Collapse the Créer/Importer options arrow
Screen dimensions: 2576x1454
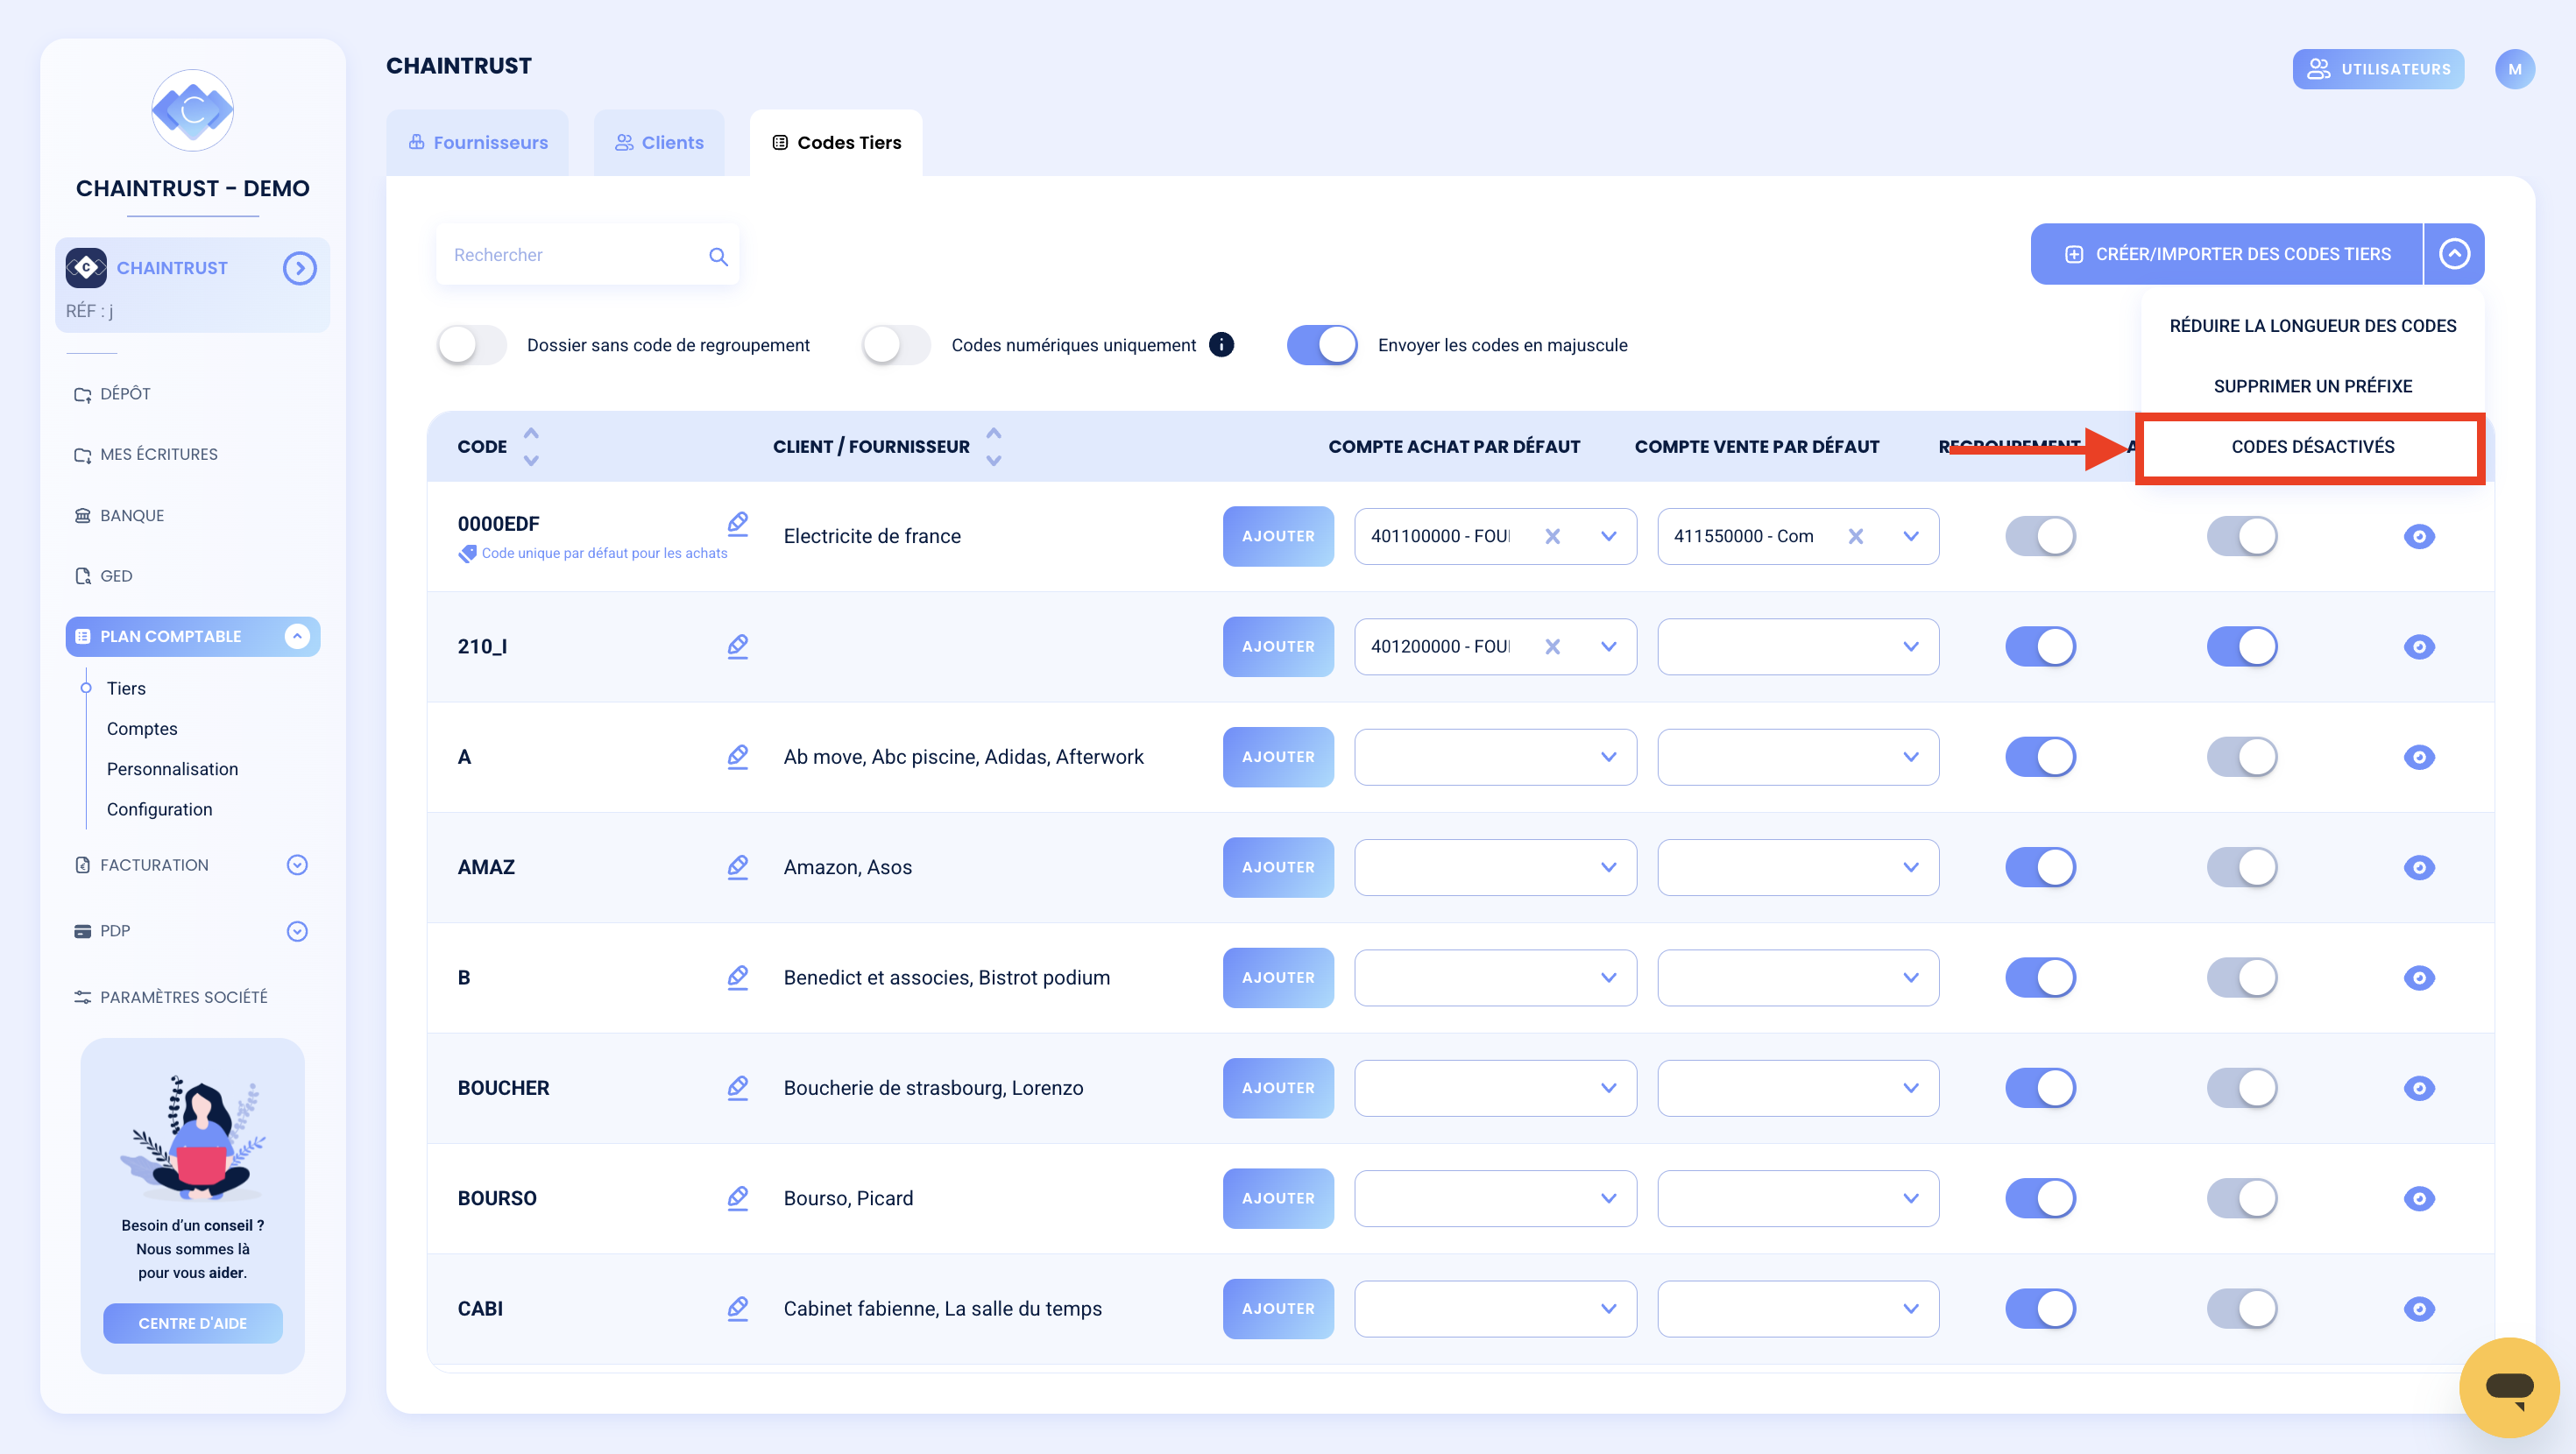[2454, 254]
